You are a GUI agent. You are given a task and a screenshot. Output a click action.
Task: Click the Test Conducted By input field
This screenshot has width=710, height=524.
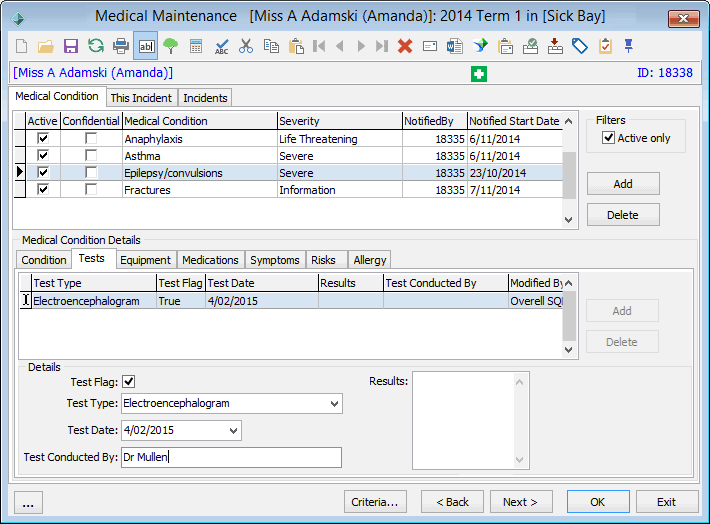[231, 457]
